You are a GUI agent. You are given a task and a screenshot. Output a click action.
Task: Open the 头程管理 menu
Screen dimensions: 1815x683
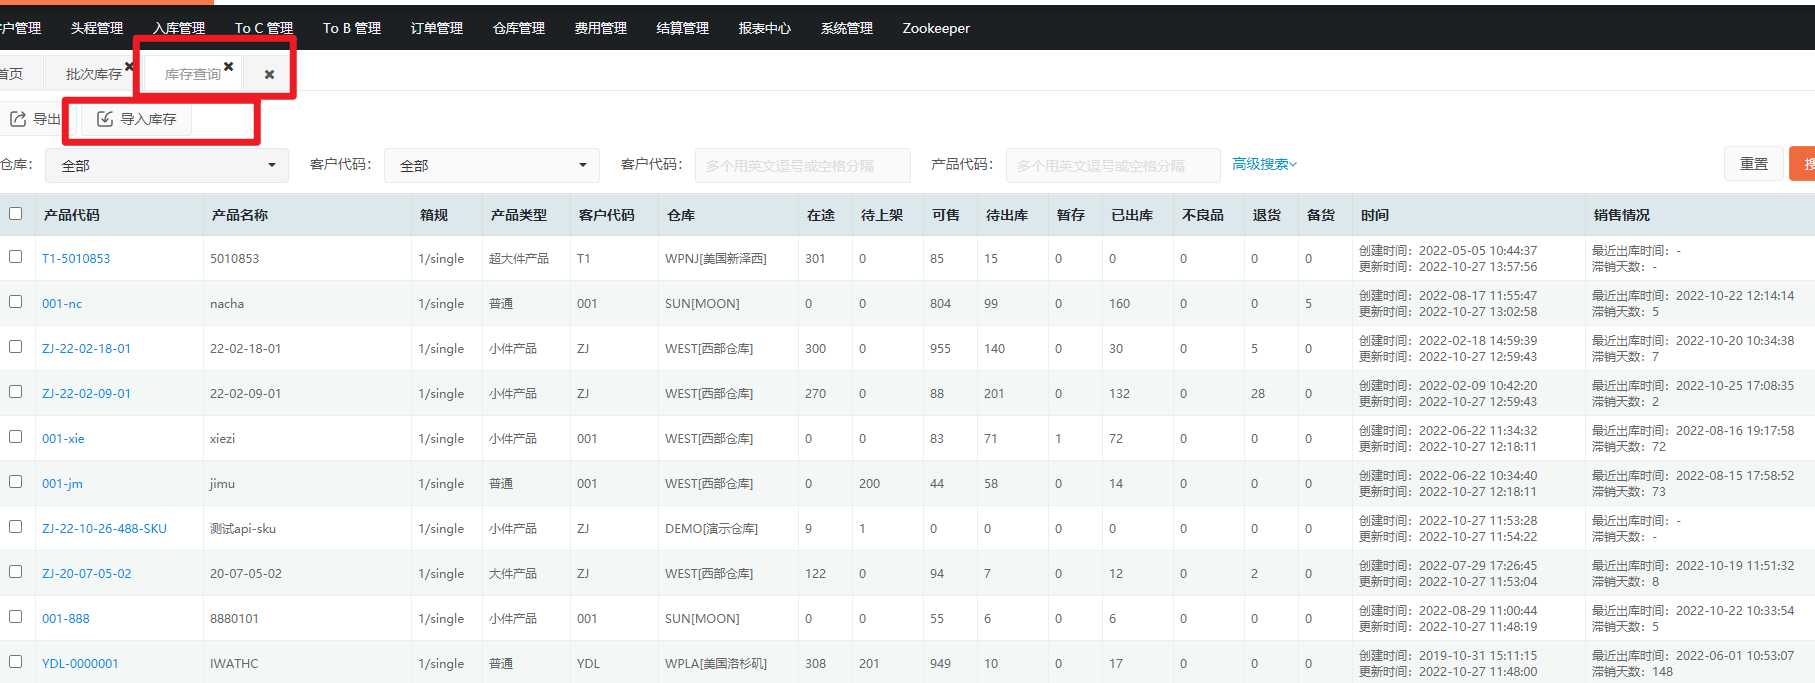97,28
